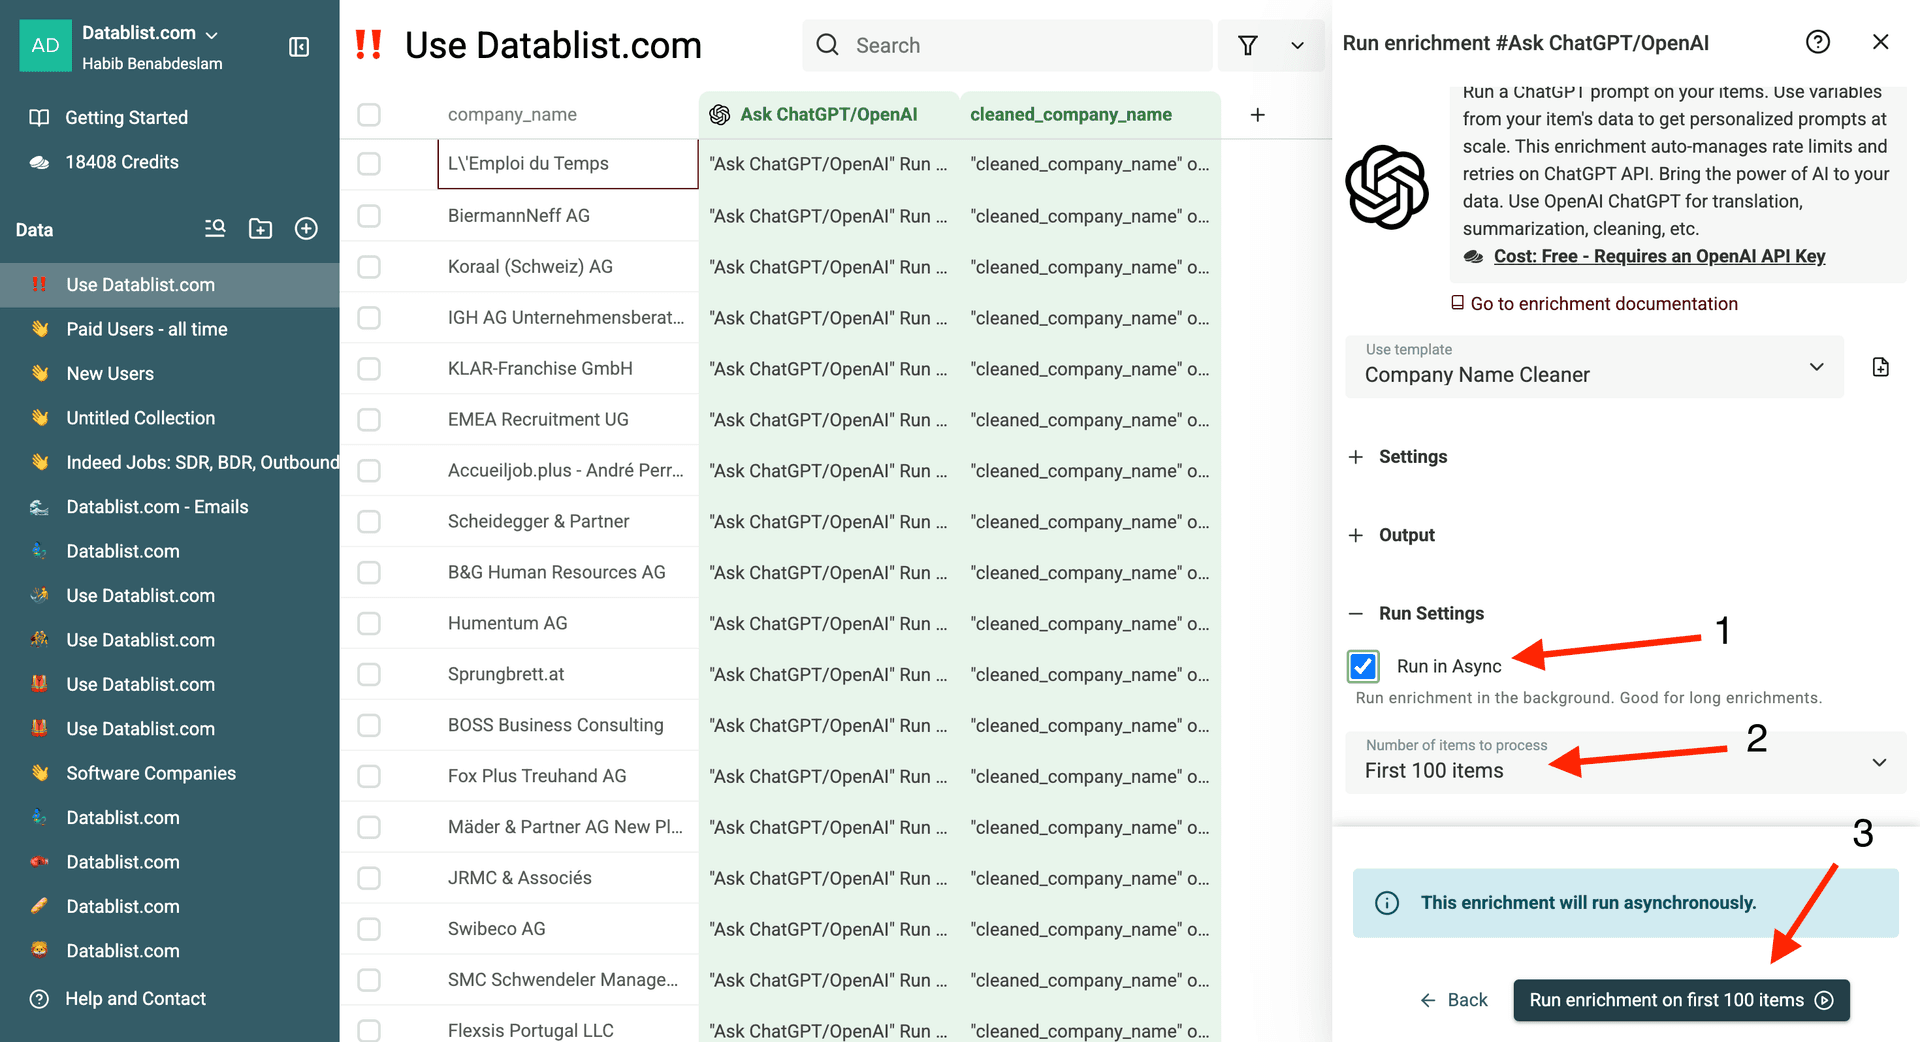Open Paid Users - all time collection

point(147,329)
